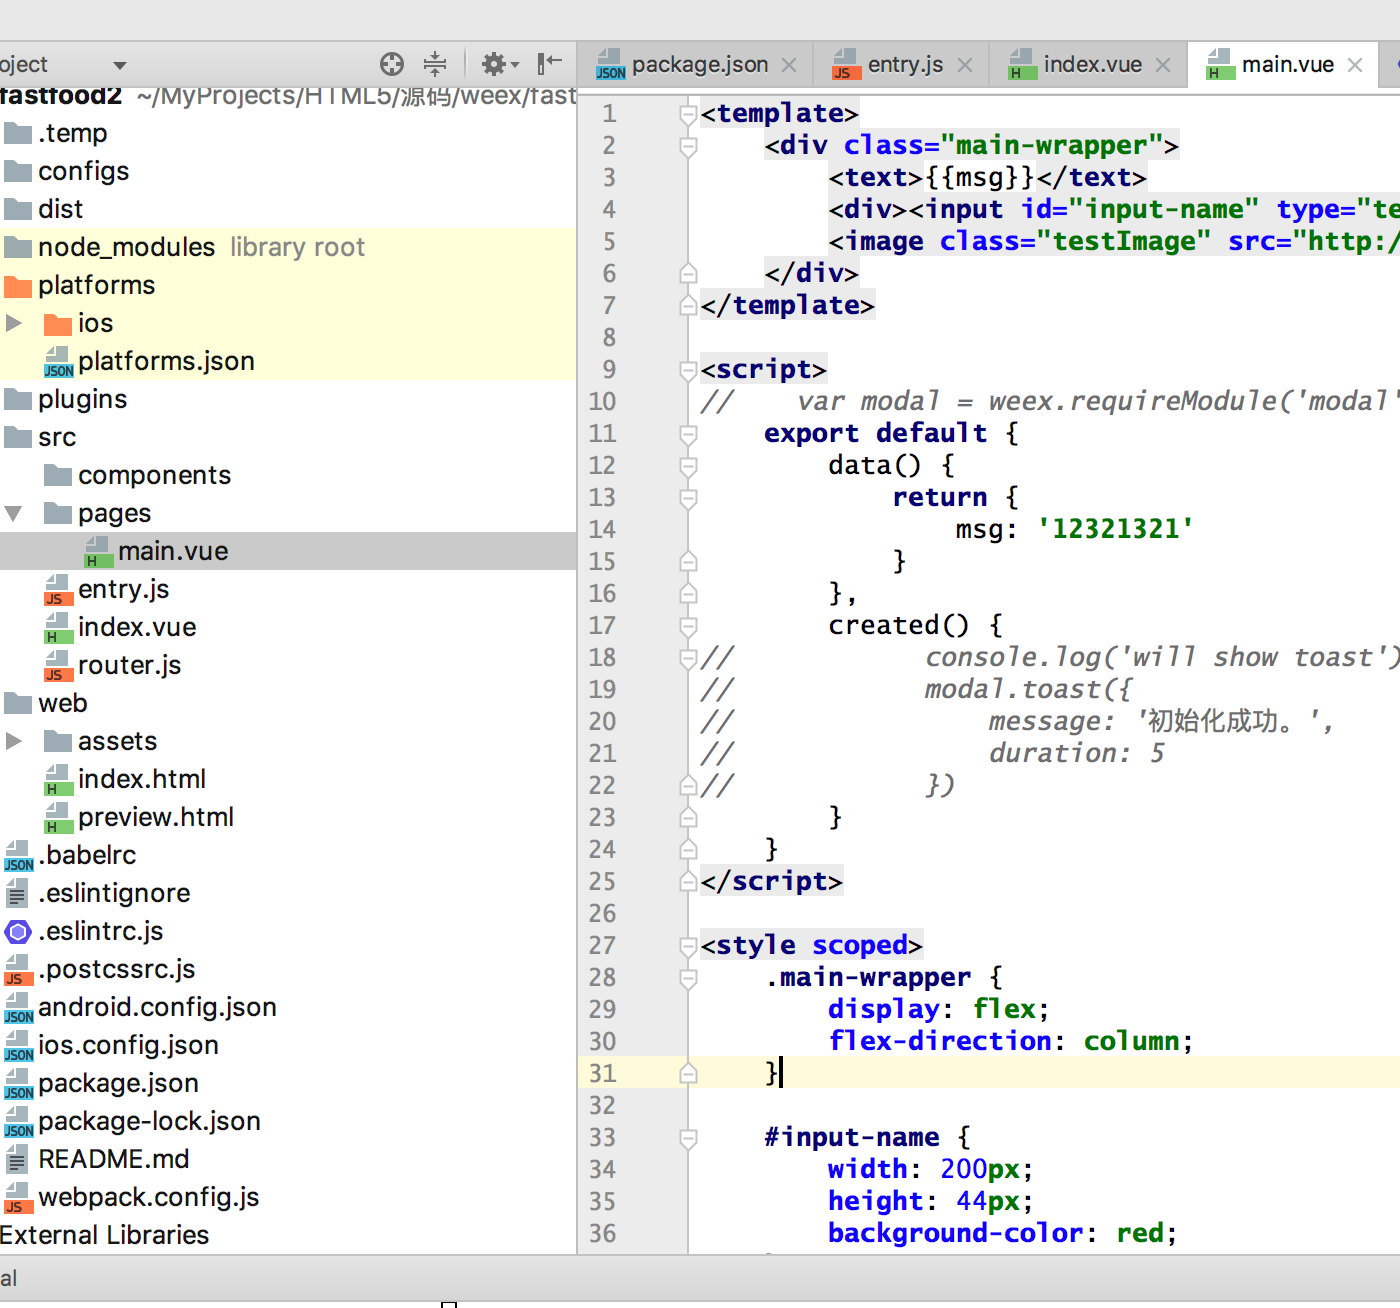Close the index.vue tab
Viewport: 1400px width, 1308px height.
tap(1163, 65)
